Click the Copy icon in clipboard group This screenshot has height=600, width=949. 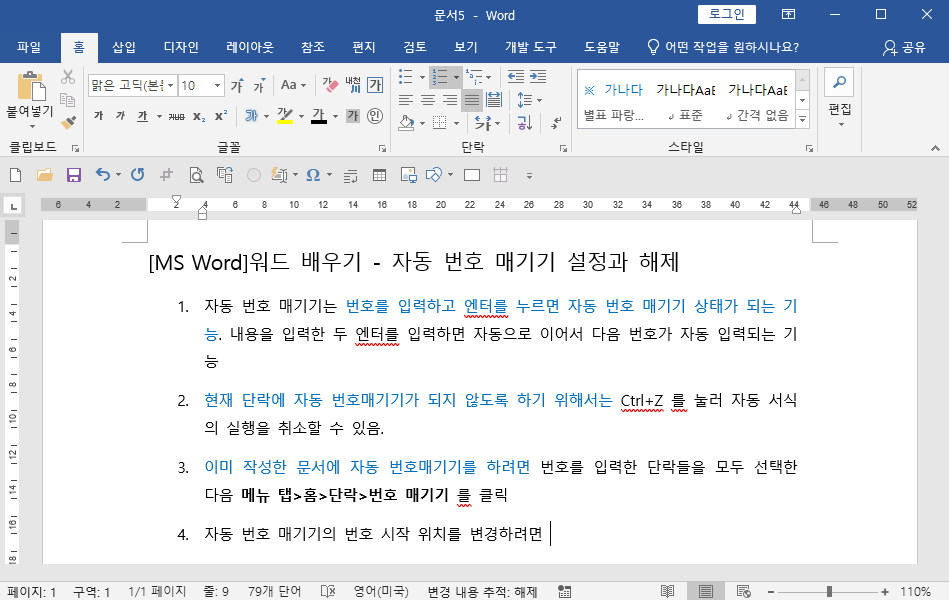tap(68, 100)
